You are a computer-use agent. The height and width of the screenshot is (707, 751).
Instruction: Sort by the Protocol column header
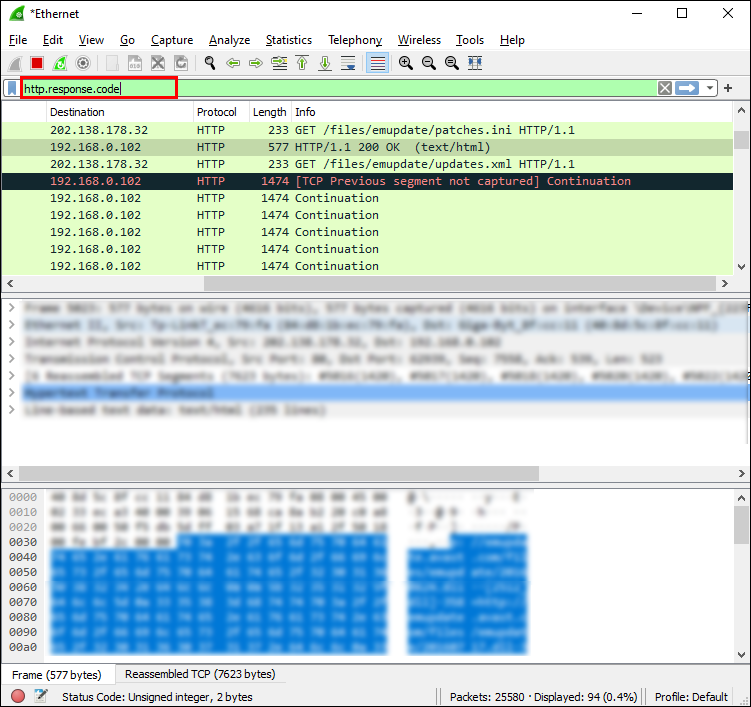221,112
